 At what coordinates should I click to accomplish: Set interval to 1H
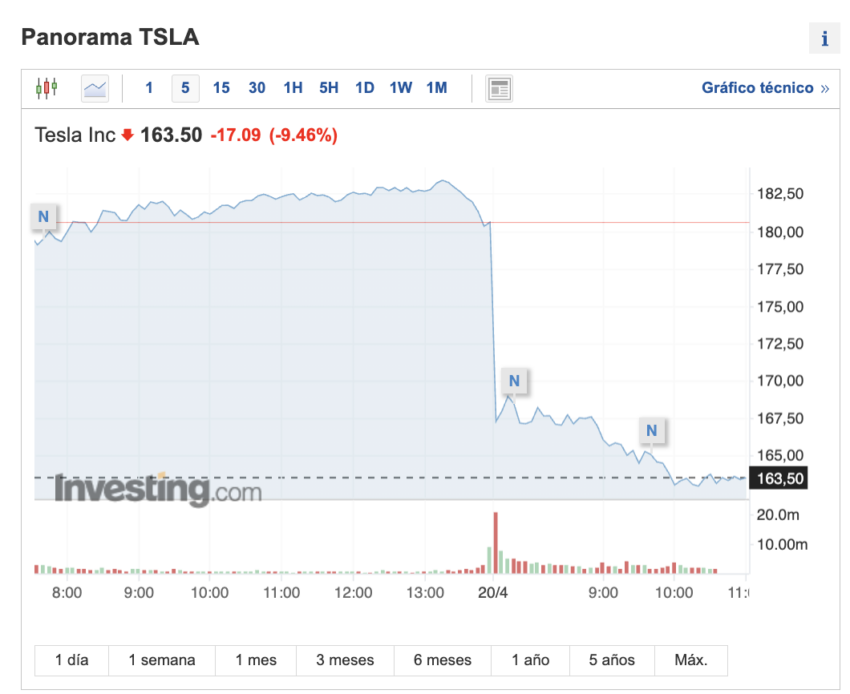point(293,88)
